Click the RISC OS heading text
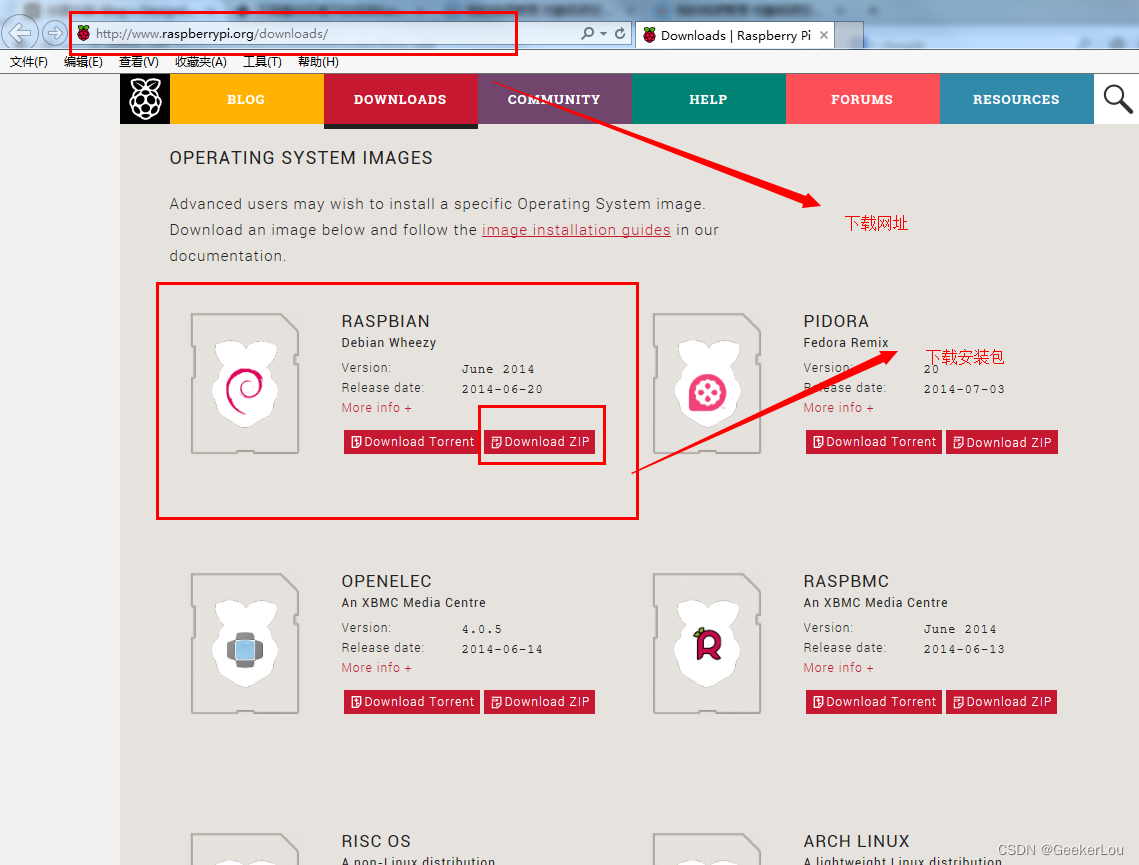The image size is (1139, 865). coord(376,841)
